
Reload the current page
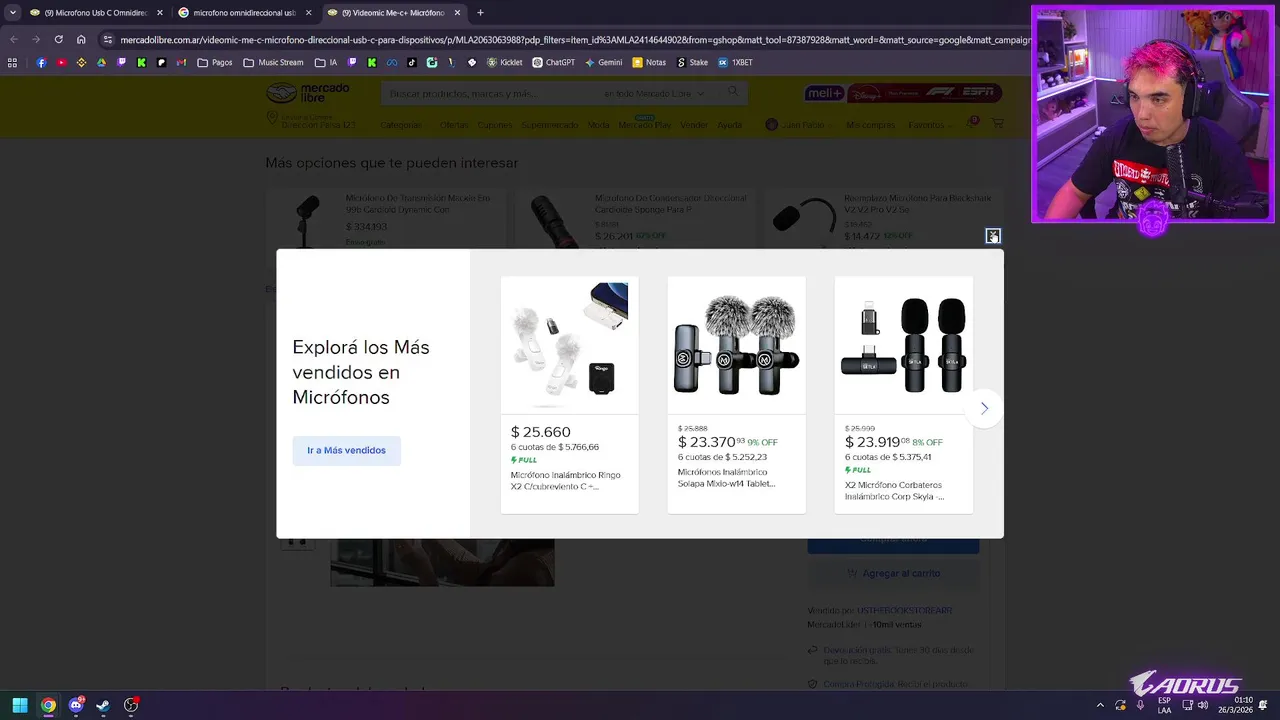click(x=59, y=39)
